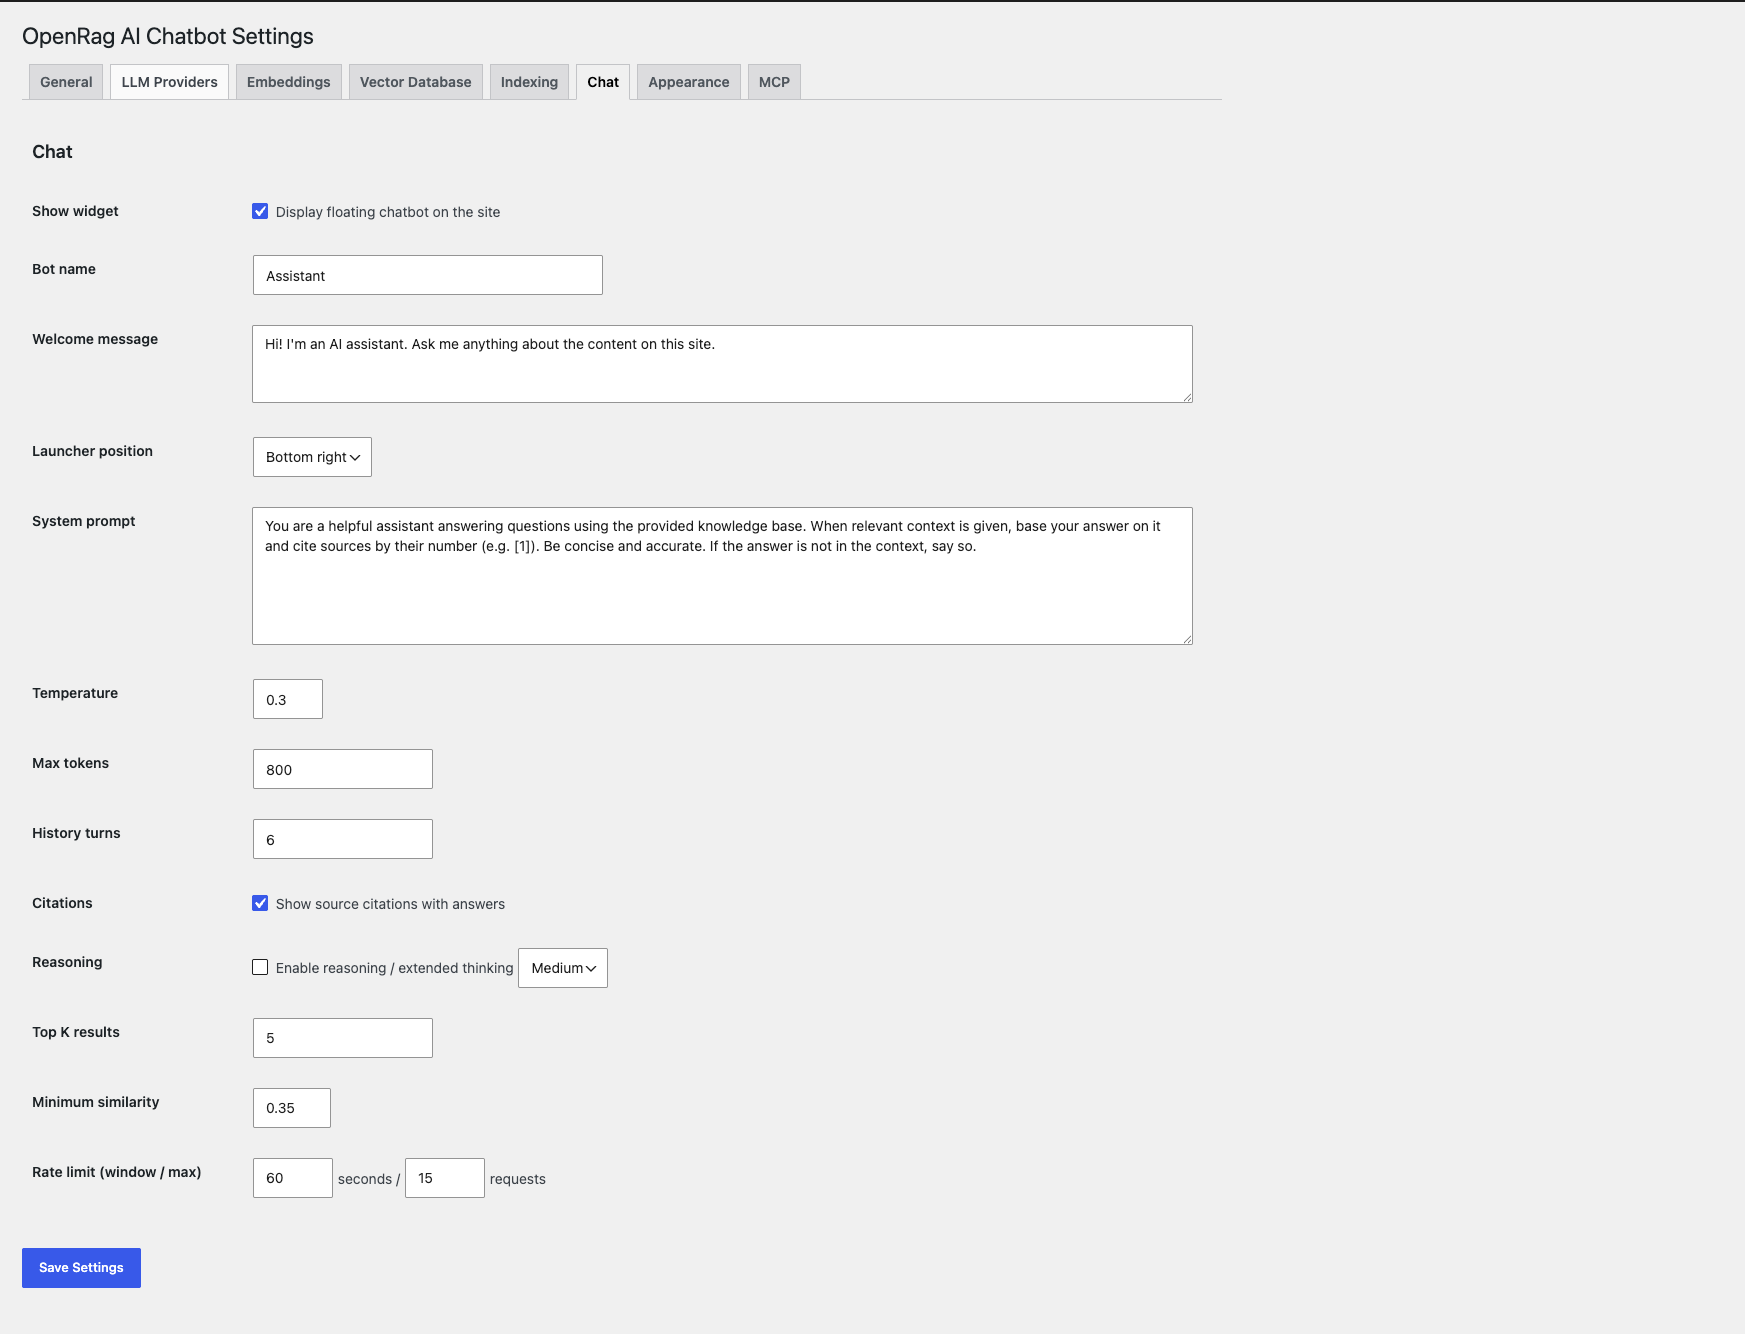Click the Chat tab
This screenshot has width=1745, height=1334.
pos(603,82)
